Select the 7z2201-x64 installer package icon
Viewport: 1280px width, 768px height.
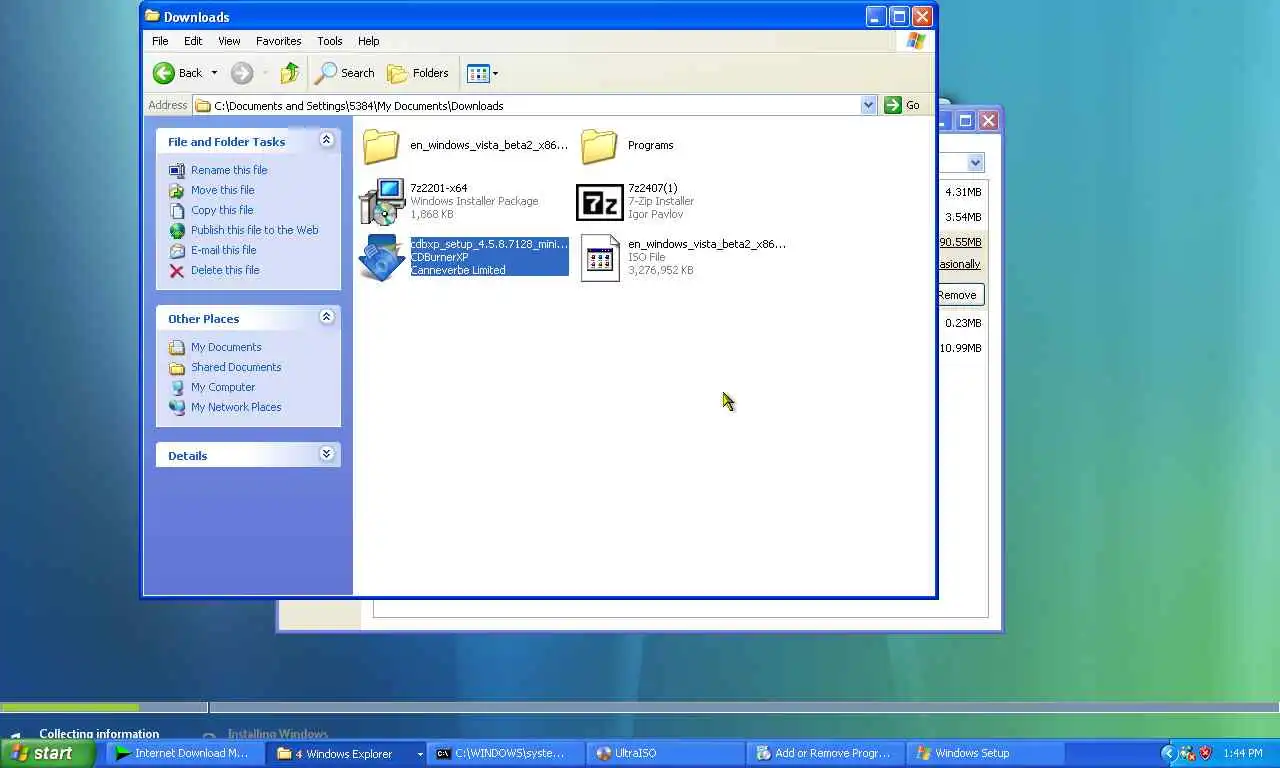point(381,202)
